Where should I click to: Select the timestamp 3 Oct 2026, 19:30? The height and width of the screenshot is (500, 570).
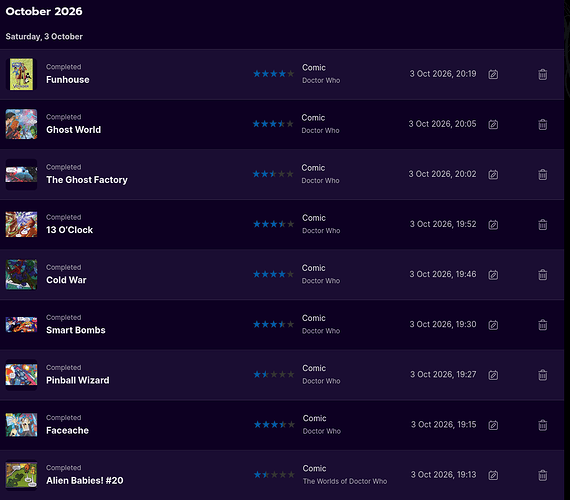443,324
